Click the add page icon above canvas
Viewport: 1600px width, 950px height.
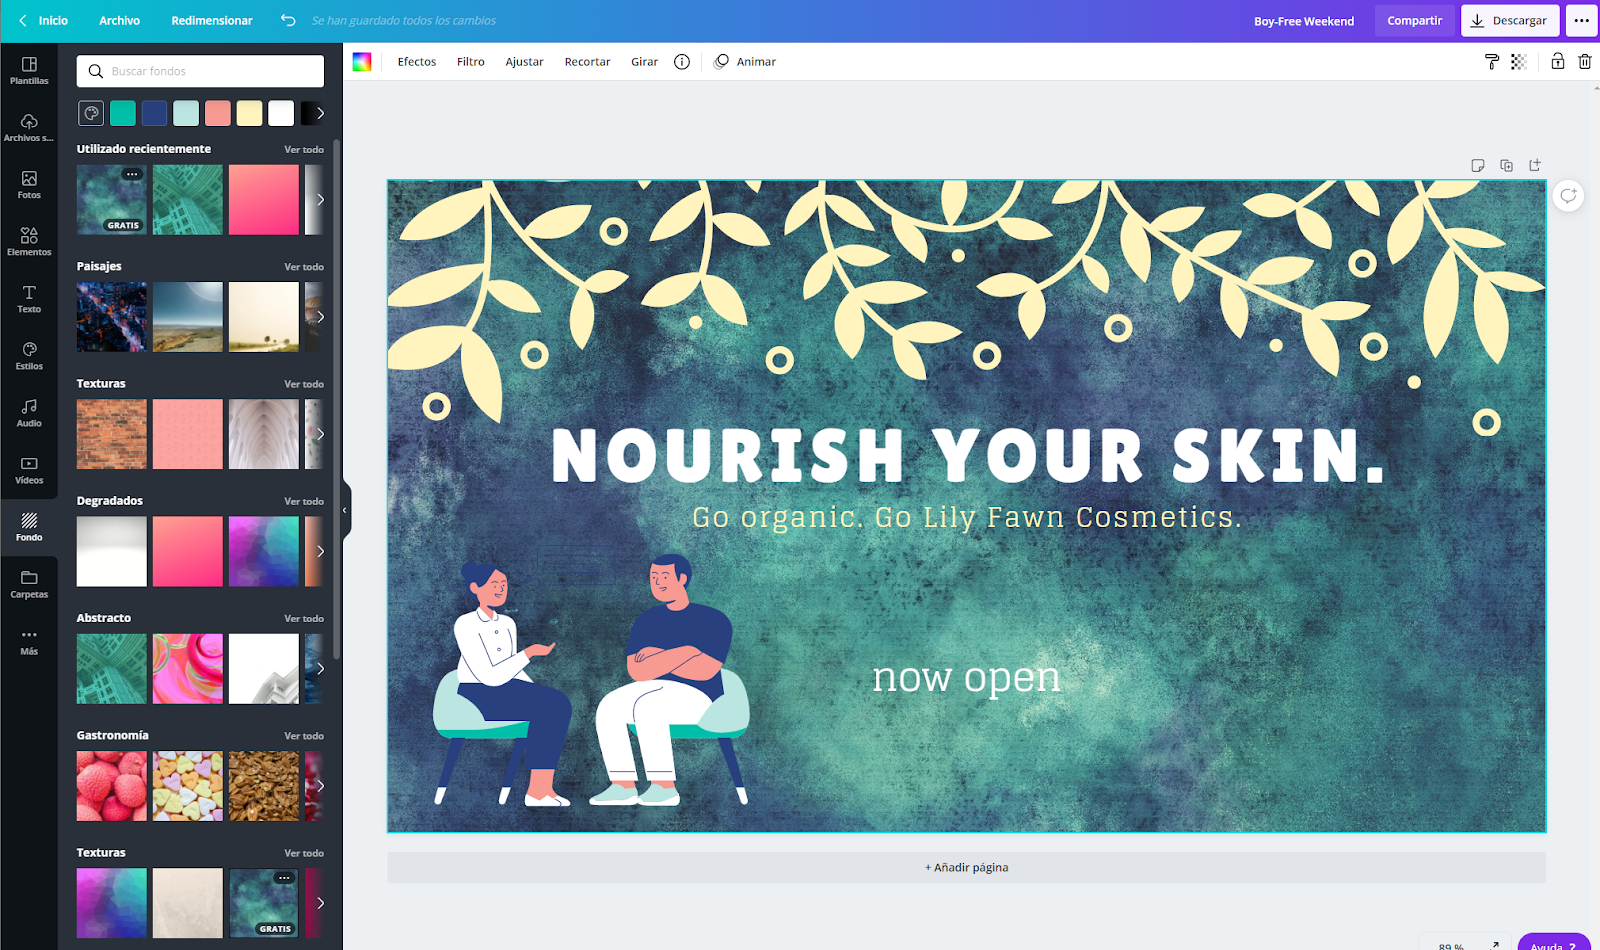pos(1535,165)
